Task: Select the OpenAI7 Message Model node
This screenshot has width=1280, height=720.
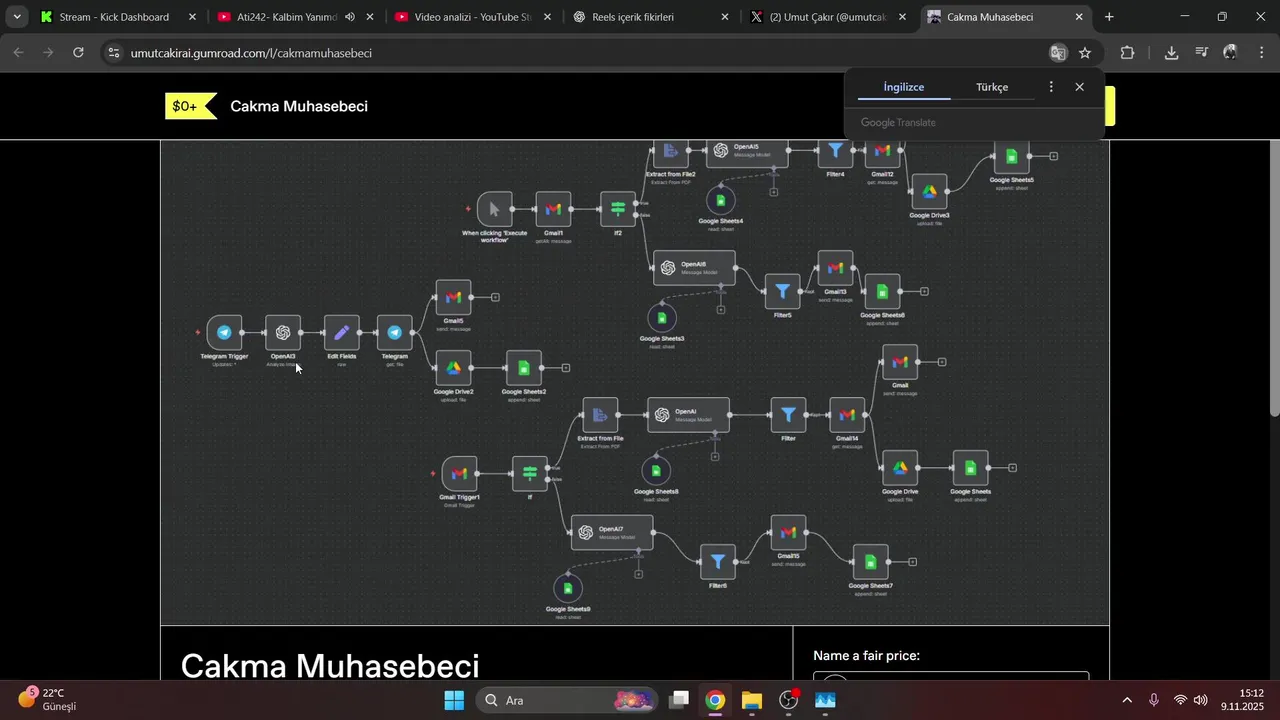Action: pos(612,532)
